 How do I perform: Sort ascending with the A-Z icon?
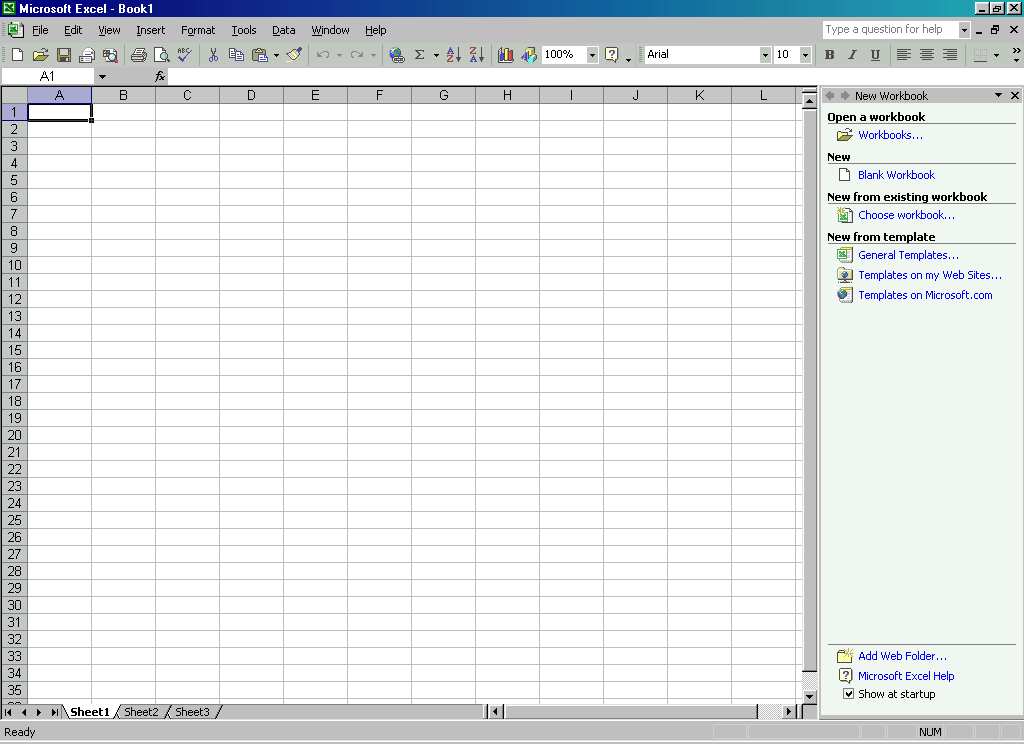(x=453, y=55)
